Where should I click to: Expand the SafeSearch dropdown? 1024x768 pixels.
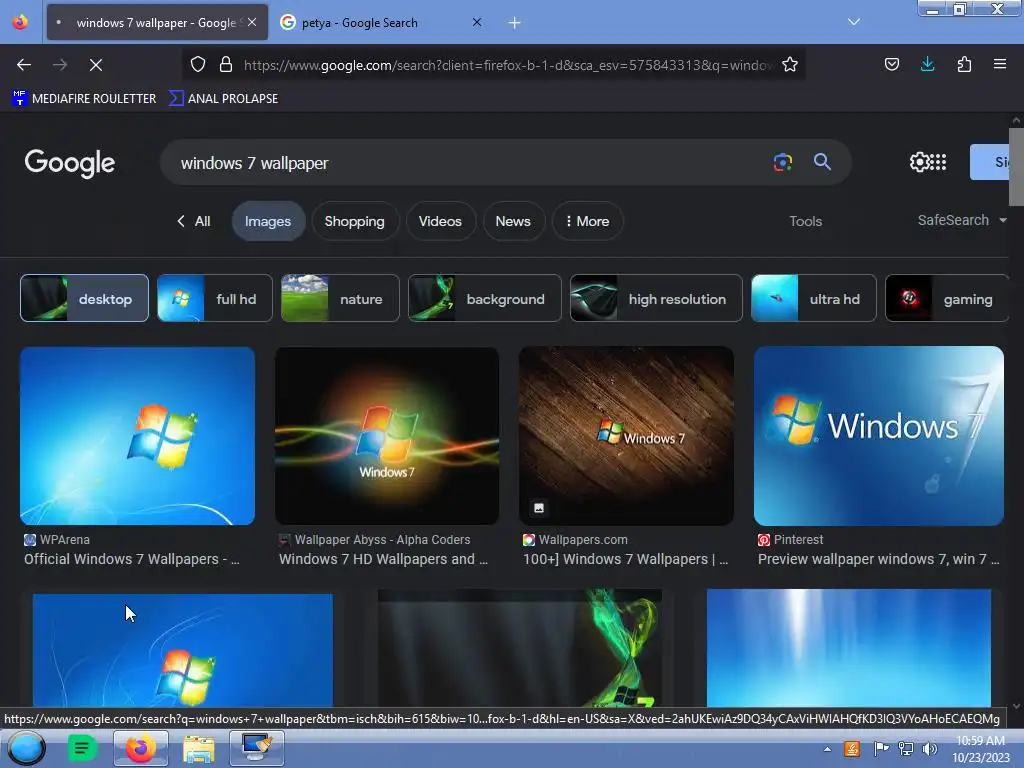click(961, 220)
